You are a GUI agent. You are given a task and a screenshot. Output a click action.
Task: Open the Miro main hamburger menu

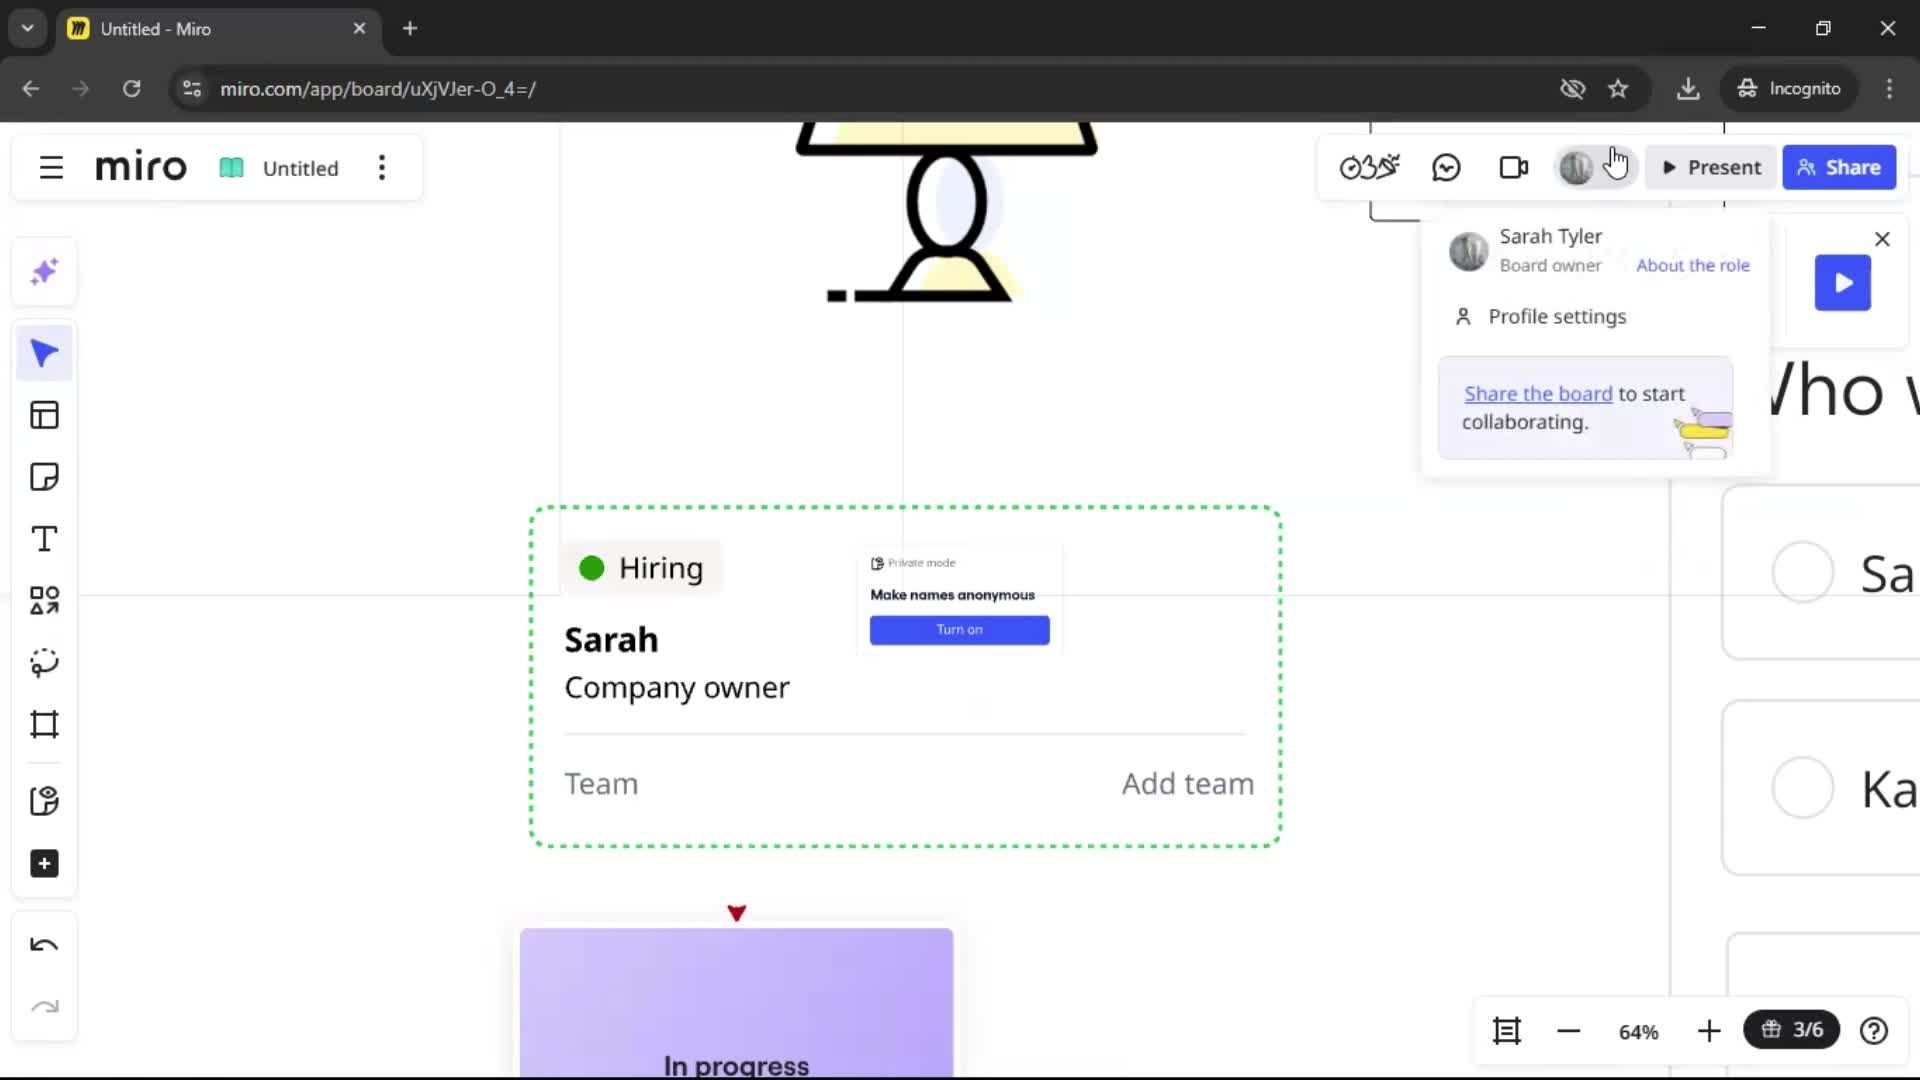(x=51, y=168)
